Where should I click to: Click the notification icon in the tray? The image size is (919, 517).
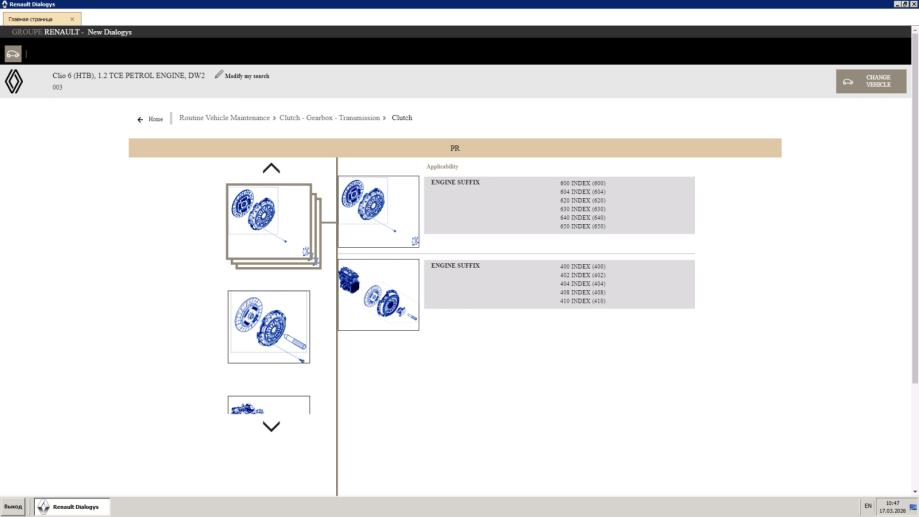[x=913, y=507]
